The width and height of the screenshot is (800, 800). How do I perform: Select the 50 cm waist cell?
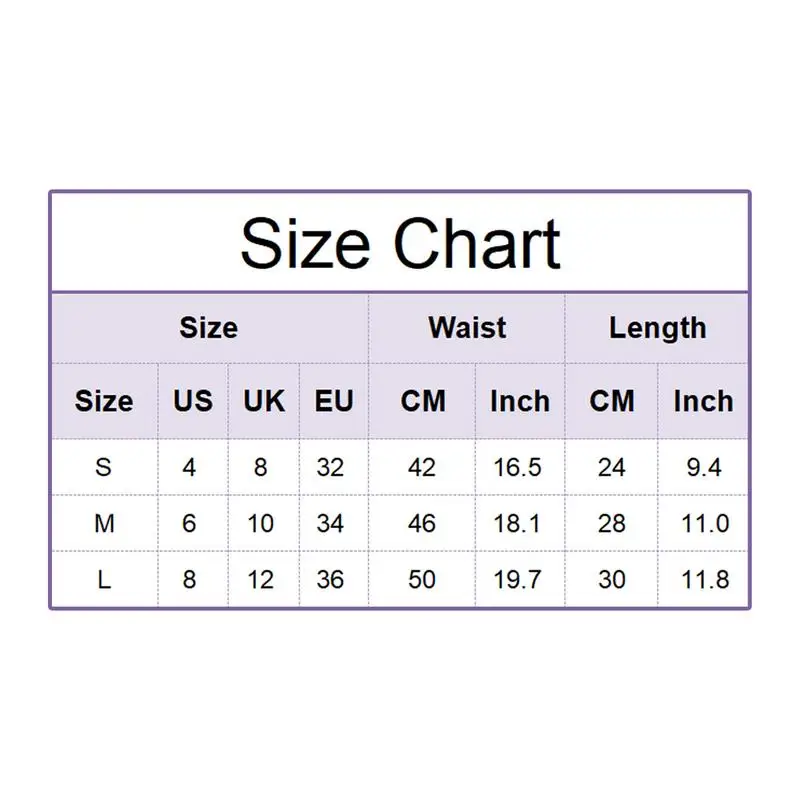click(x=422, y=579)
